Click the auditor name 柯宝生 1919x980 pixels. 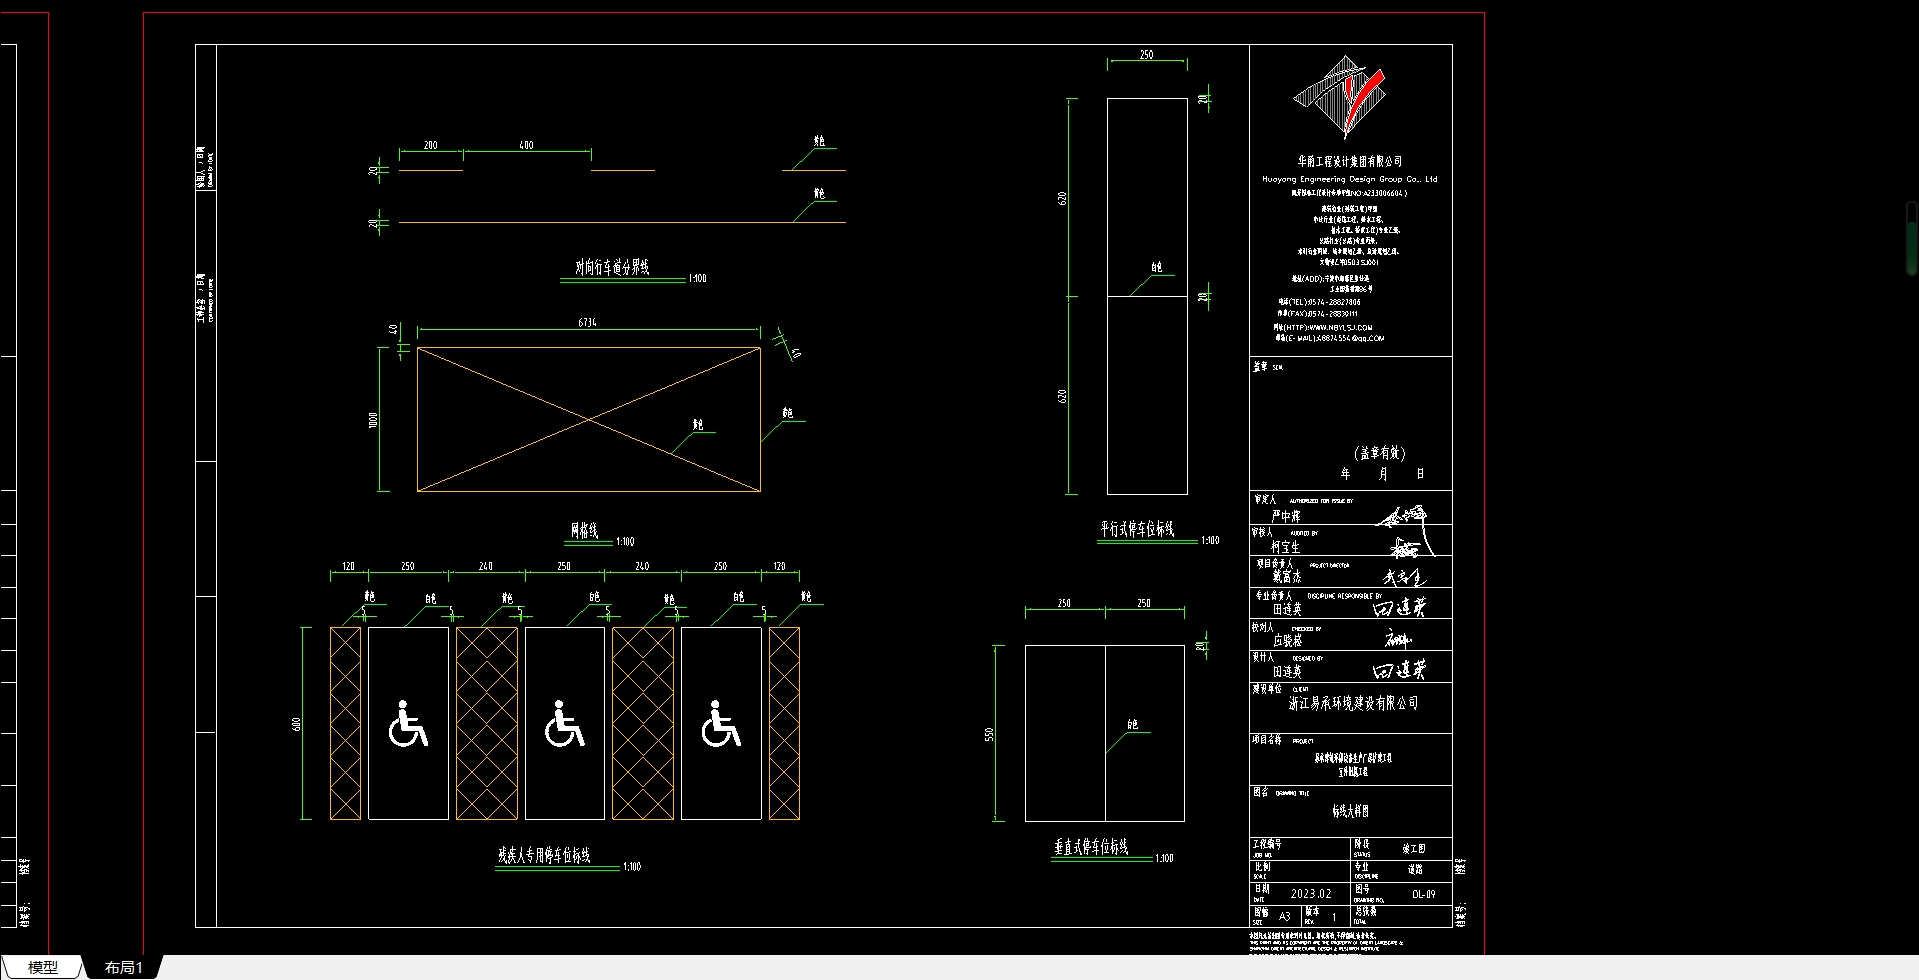coord(1286,547)
